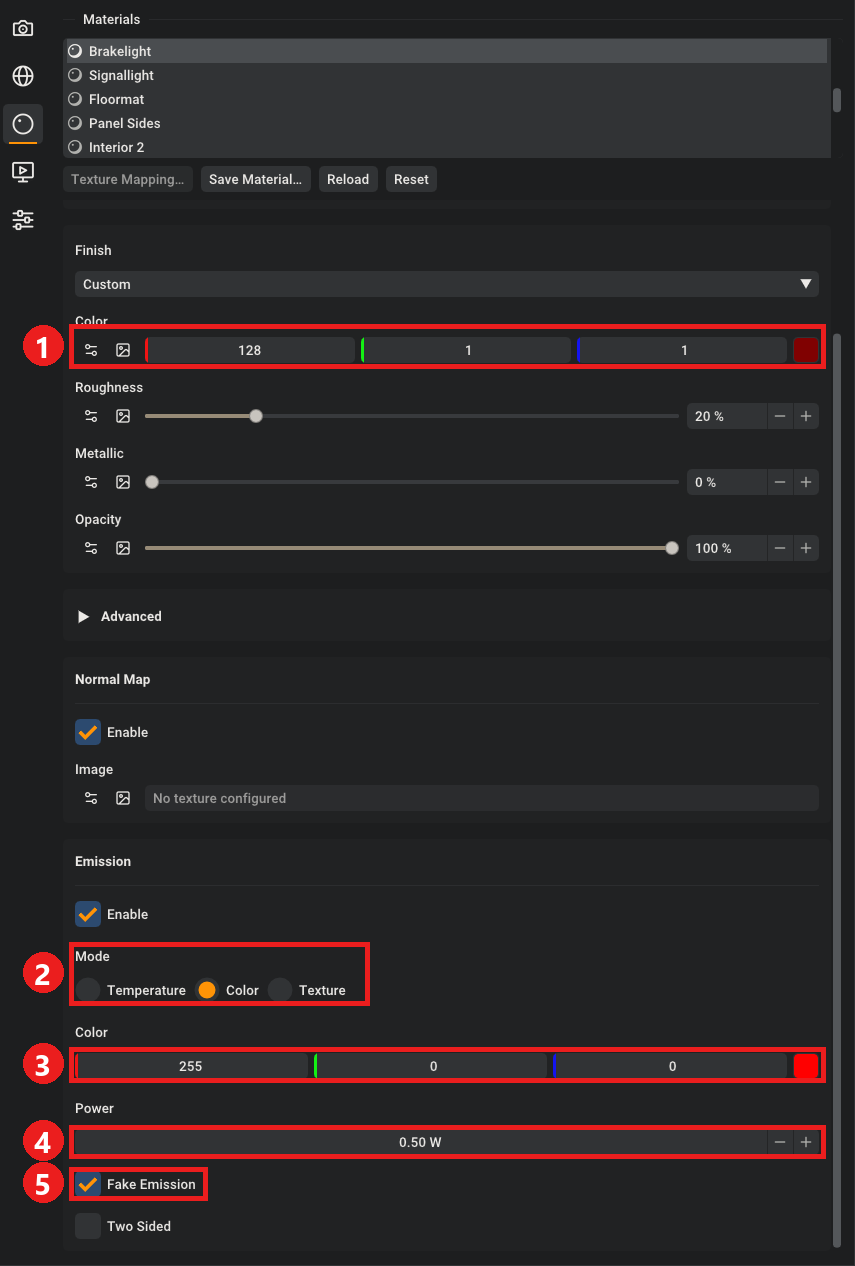The width and height of the screenshot is (855, 1266).
Task: Open the sliders settings sidebar icon
Action: pyautogui.click(x=22, y=220)
